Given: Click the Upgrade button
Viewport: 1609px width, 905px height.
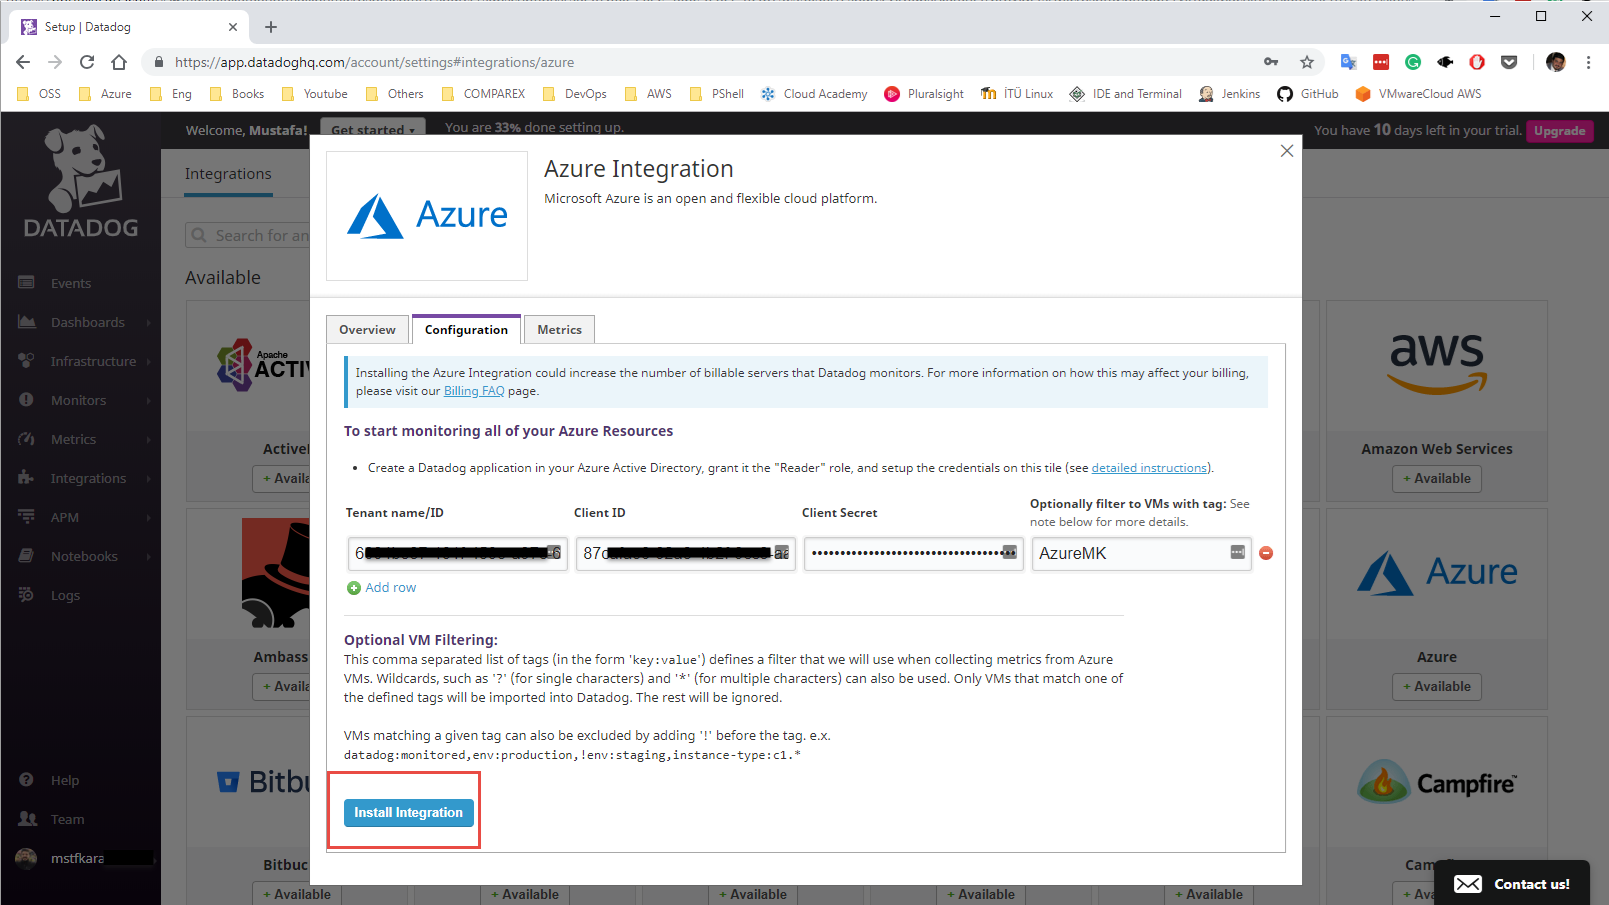Looking at the screenshot, I should [x=1559, y=131].
